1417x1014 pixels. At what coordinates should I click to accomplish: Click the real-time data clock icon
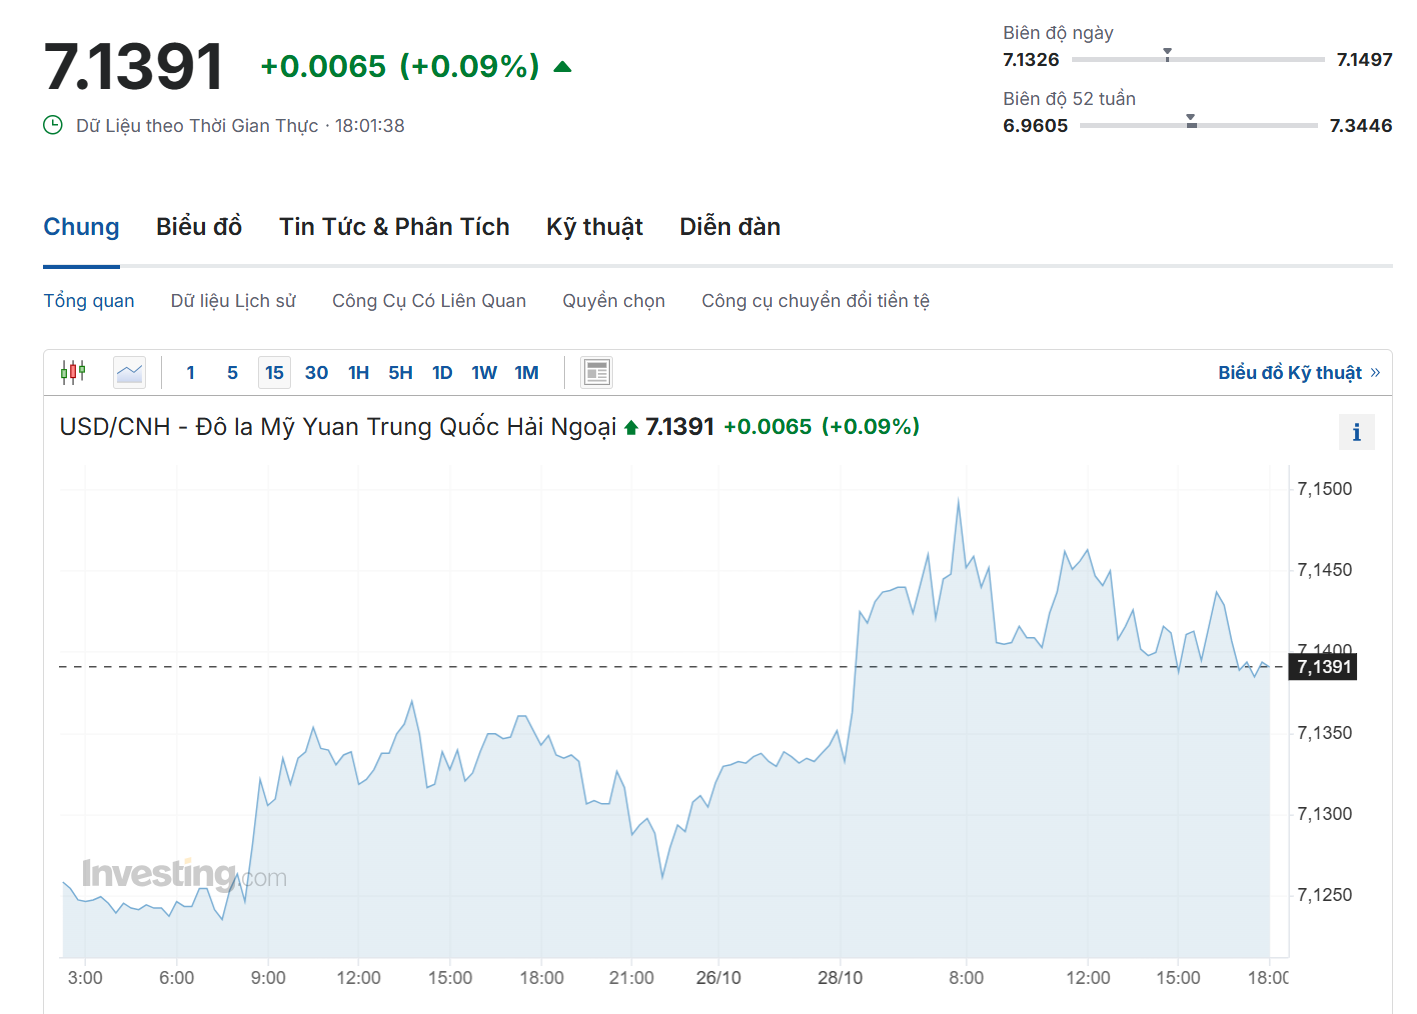click(53, 125)
